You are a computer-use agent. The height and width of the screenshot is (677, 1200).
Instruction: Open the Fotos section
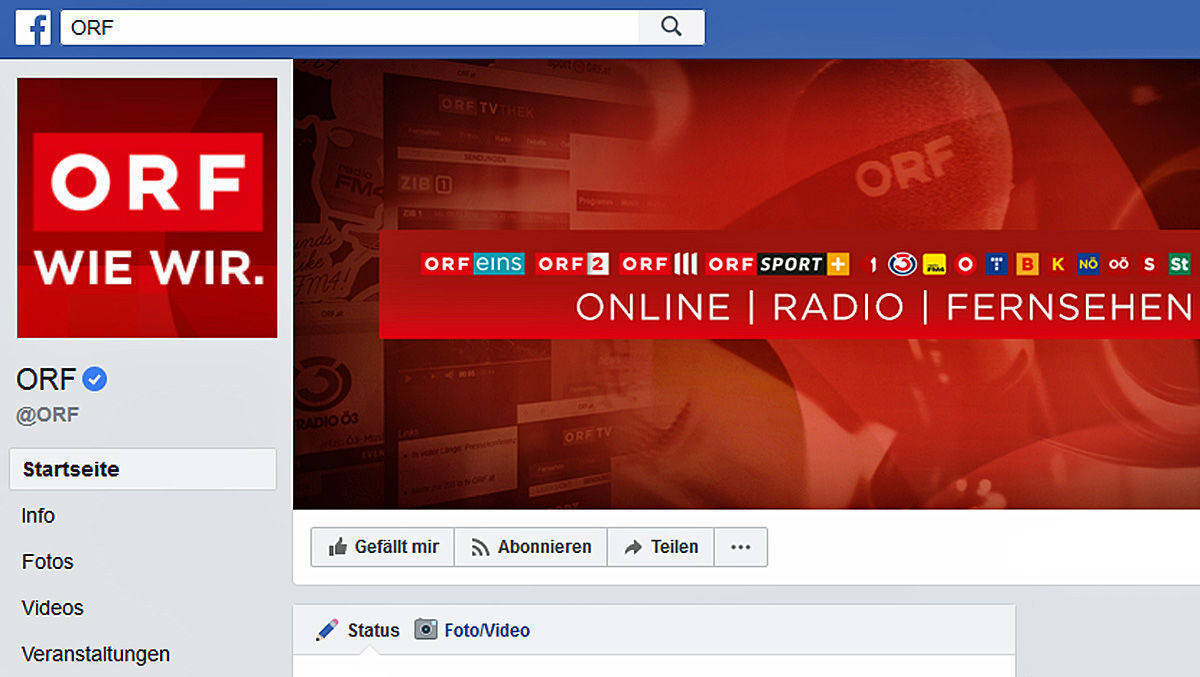[x=48, y=562]
